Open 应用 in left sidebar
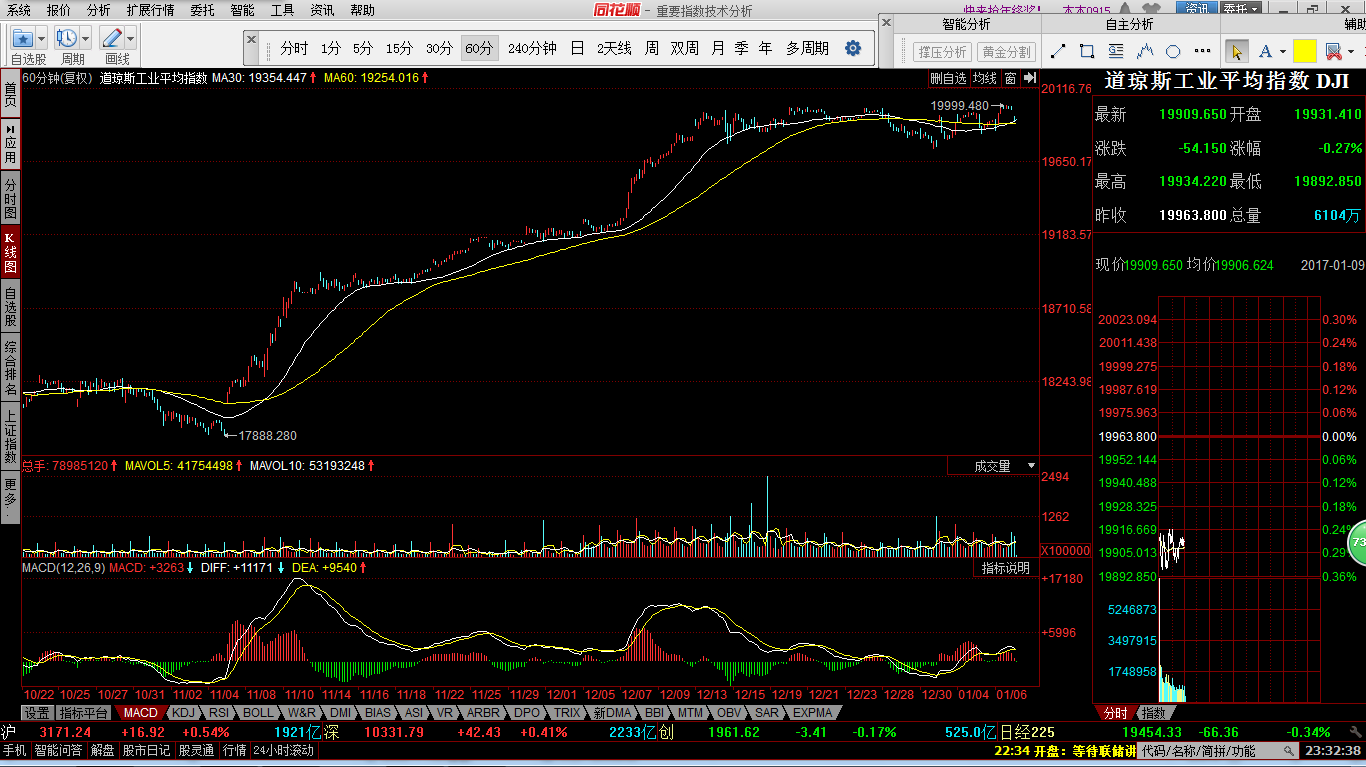 10,145
